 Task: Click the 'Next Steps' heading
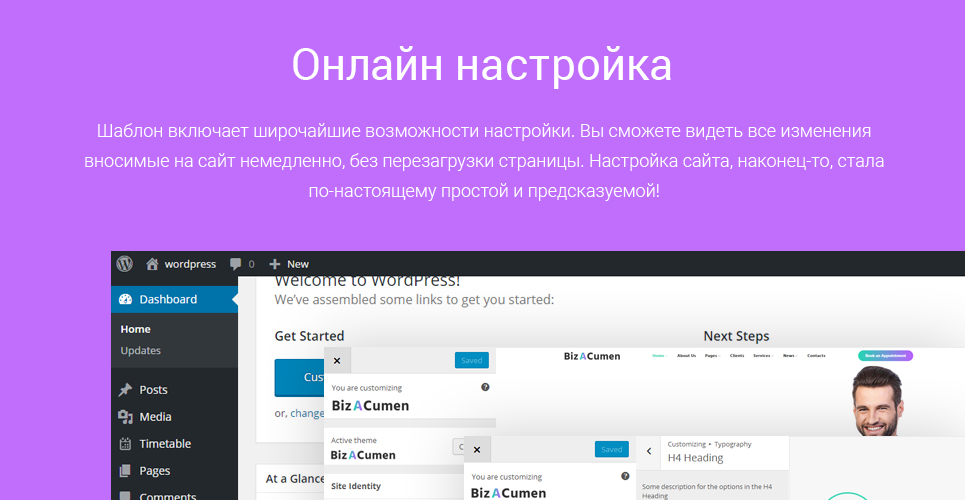pyautogui.click(x=736, y=336)
